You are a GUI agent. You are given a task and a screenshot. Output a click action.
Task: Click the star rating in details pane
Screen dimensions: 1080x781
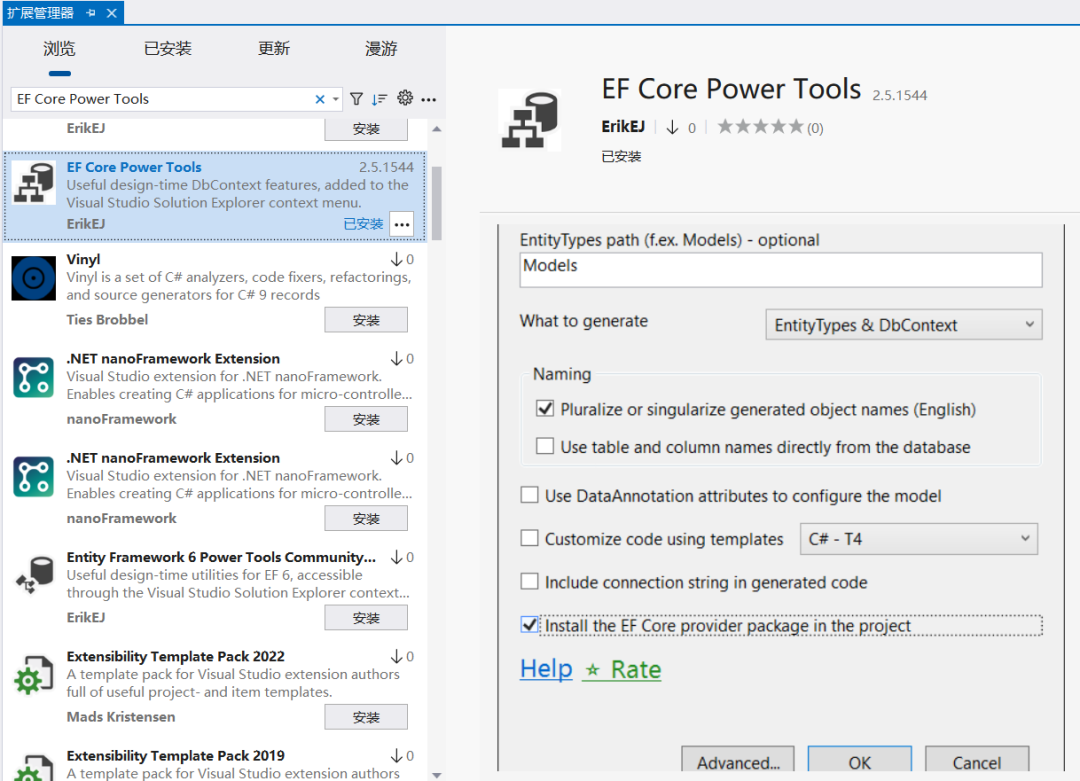click(760, 127)
